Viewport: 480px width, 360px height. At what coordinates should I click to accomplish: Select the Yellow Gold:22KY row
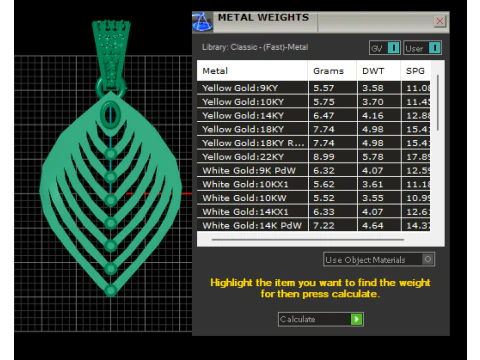[313, 157]
